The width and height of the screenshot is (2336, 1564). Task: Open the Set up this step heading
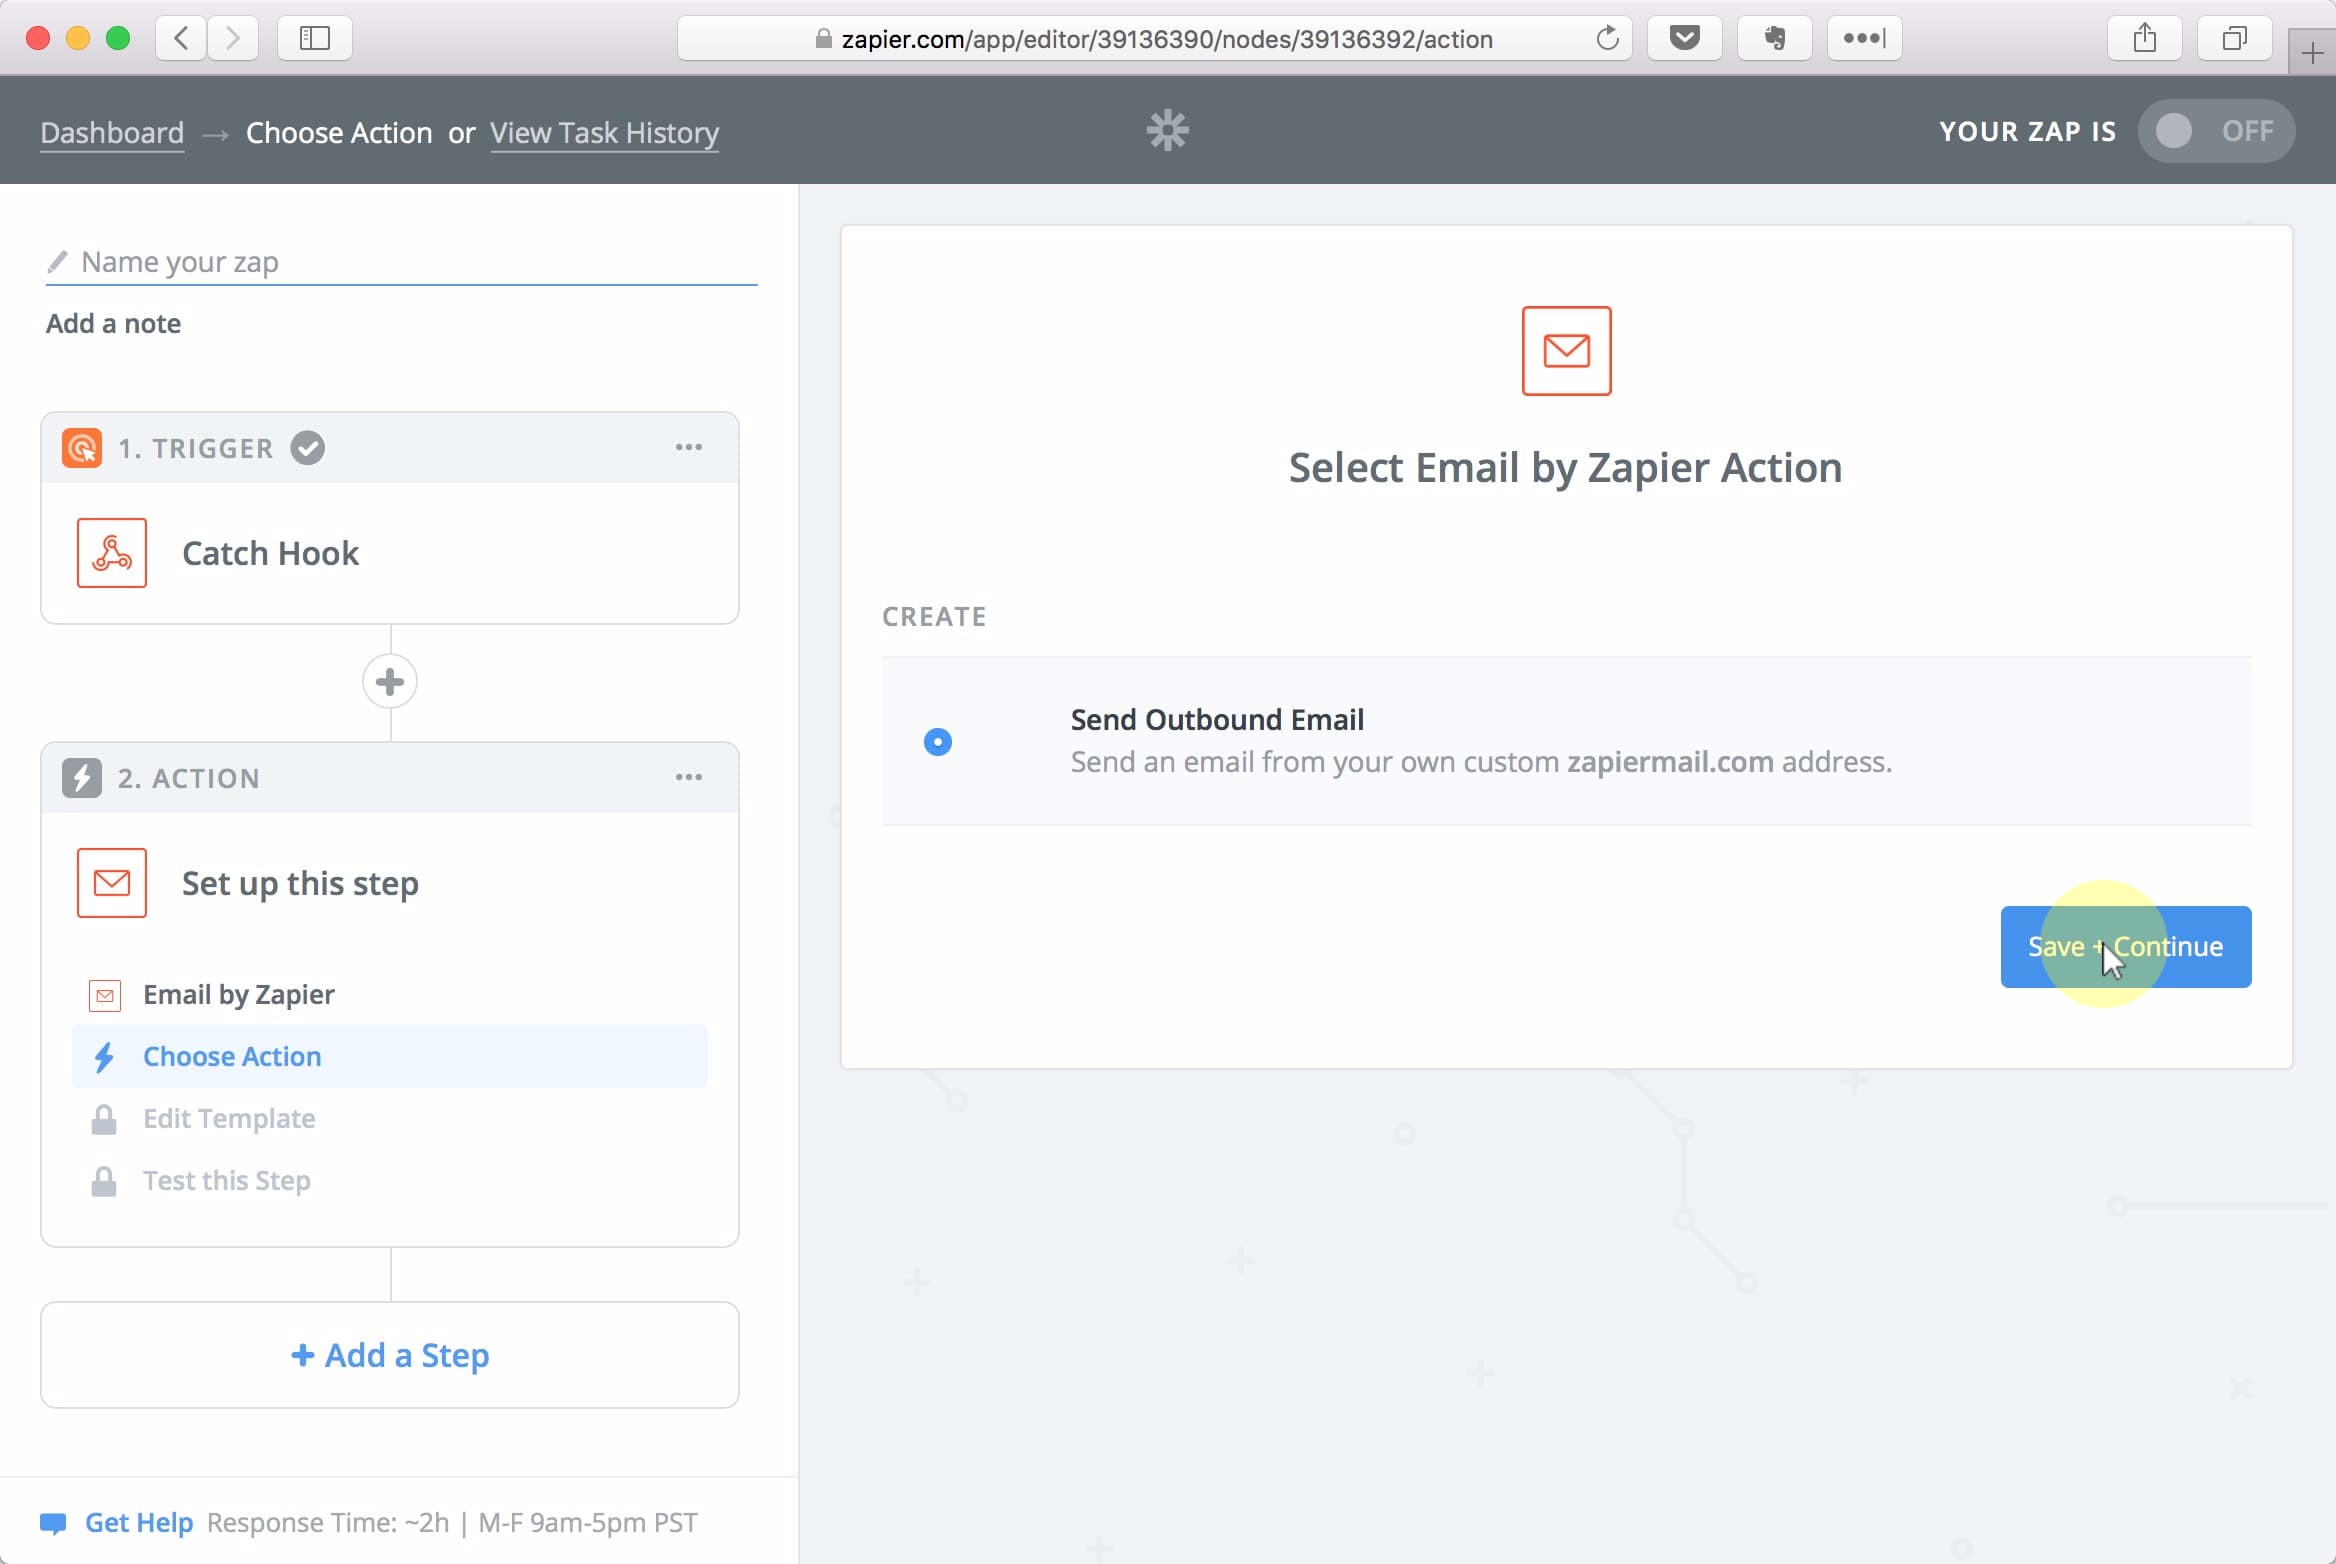(x=300, y=883)
